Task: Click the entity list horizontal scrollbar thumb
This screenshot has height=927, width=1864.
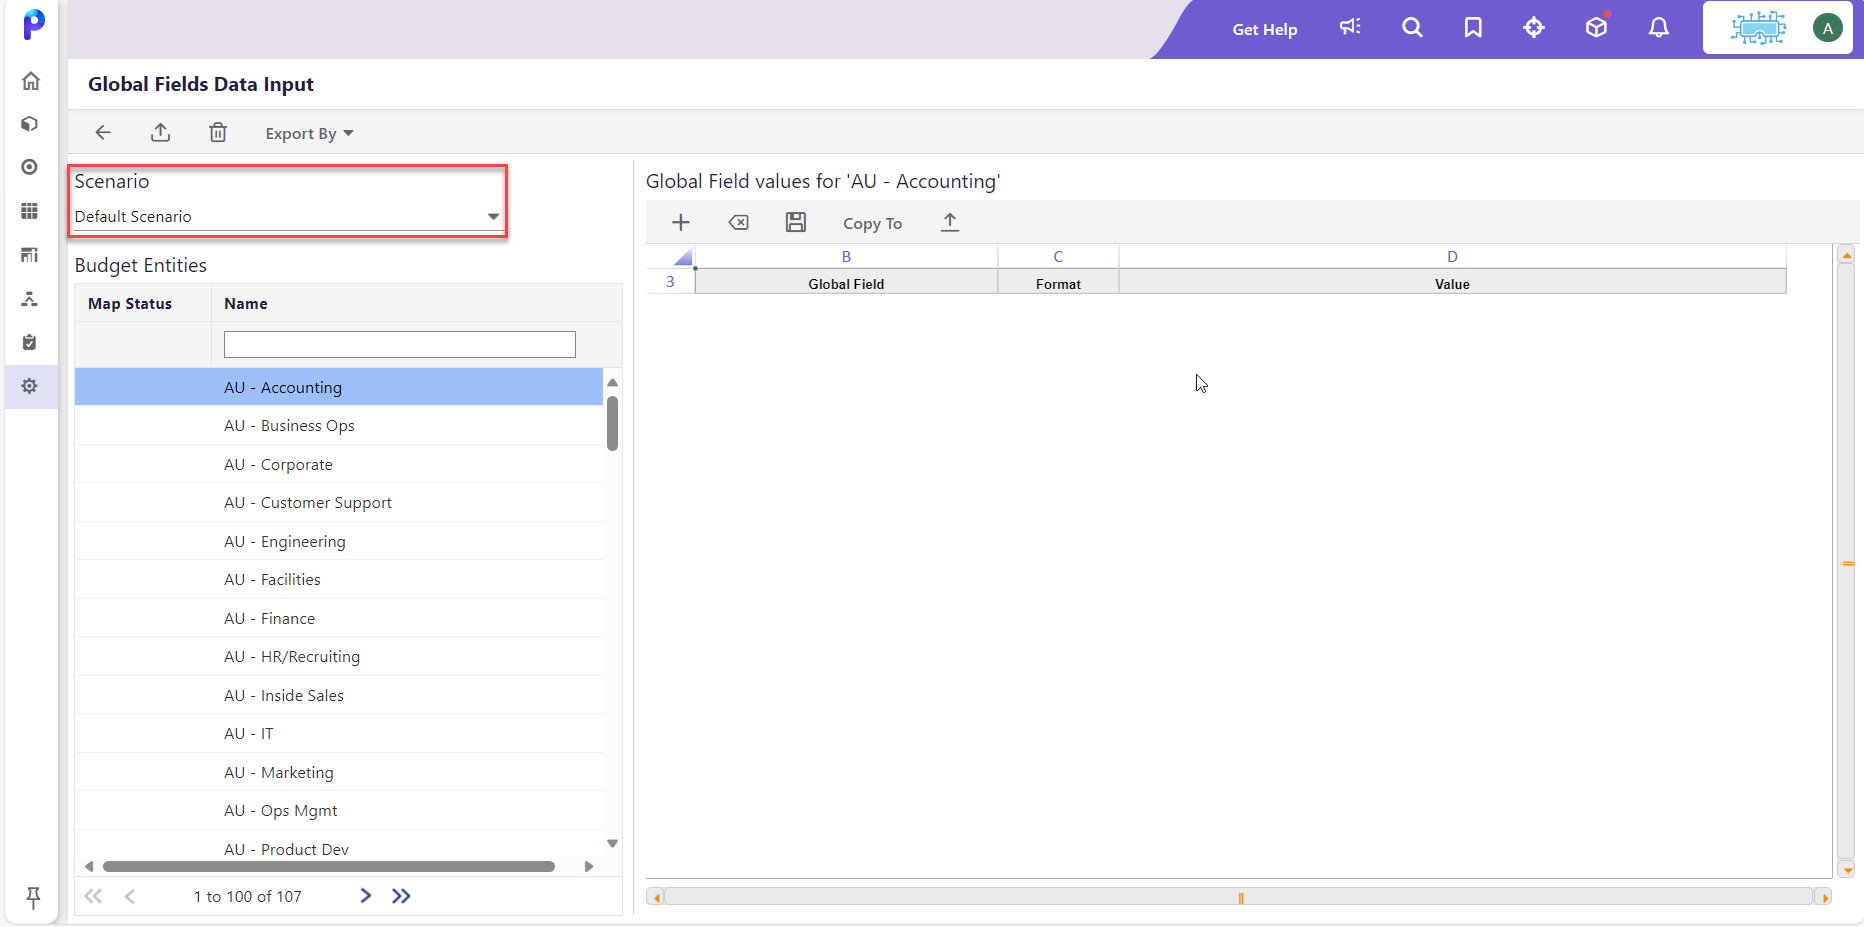Action: point(329,866)
